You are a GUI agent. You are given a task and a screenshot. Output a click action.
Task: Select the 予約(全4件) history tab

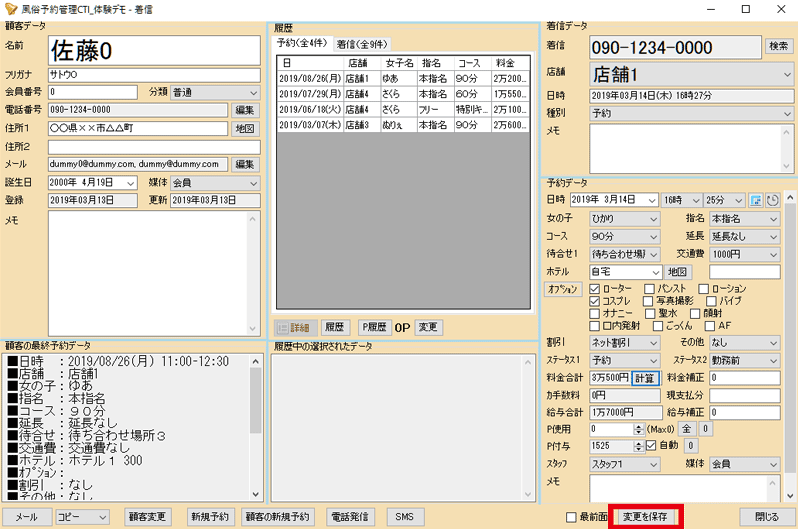303,44
